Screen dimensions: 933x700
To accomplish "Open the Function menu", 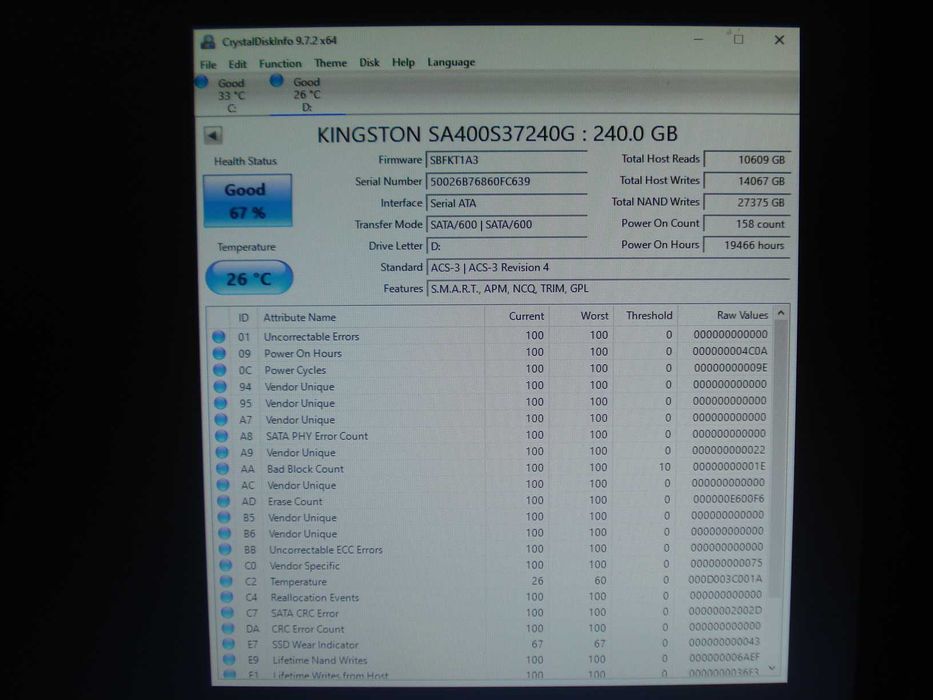I will click(280, 63).
